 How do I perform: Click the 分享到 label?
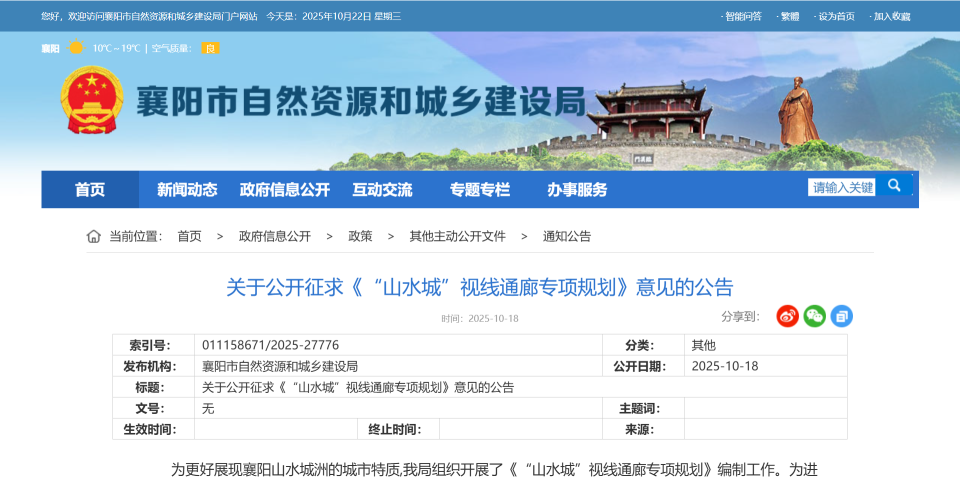click(x=740, y=316)
